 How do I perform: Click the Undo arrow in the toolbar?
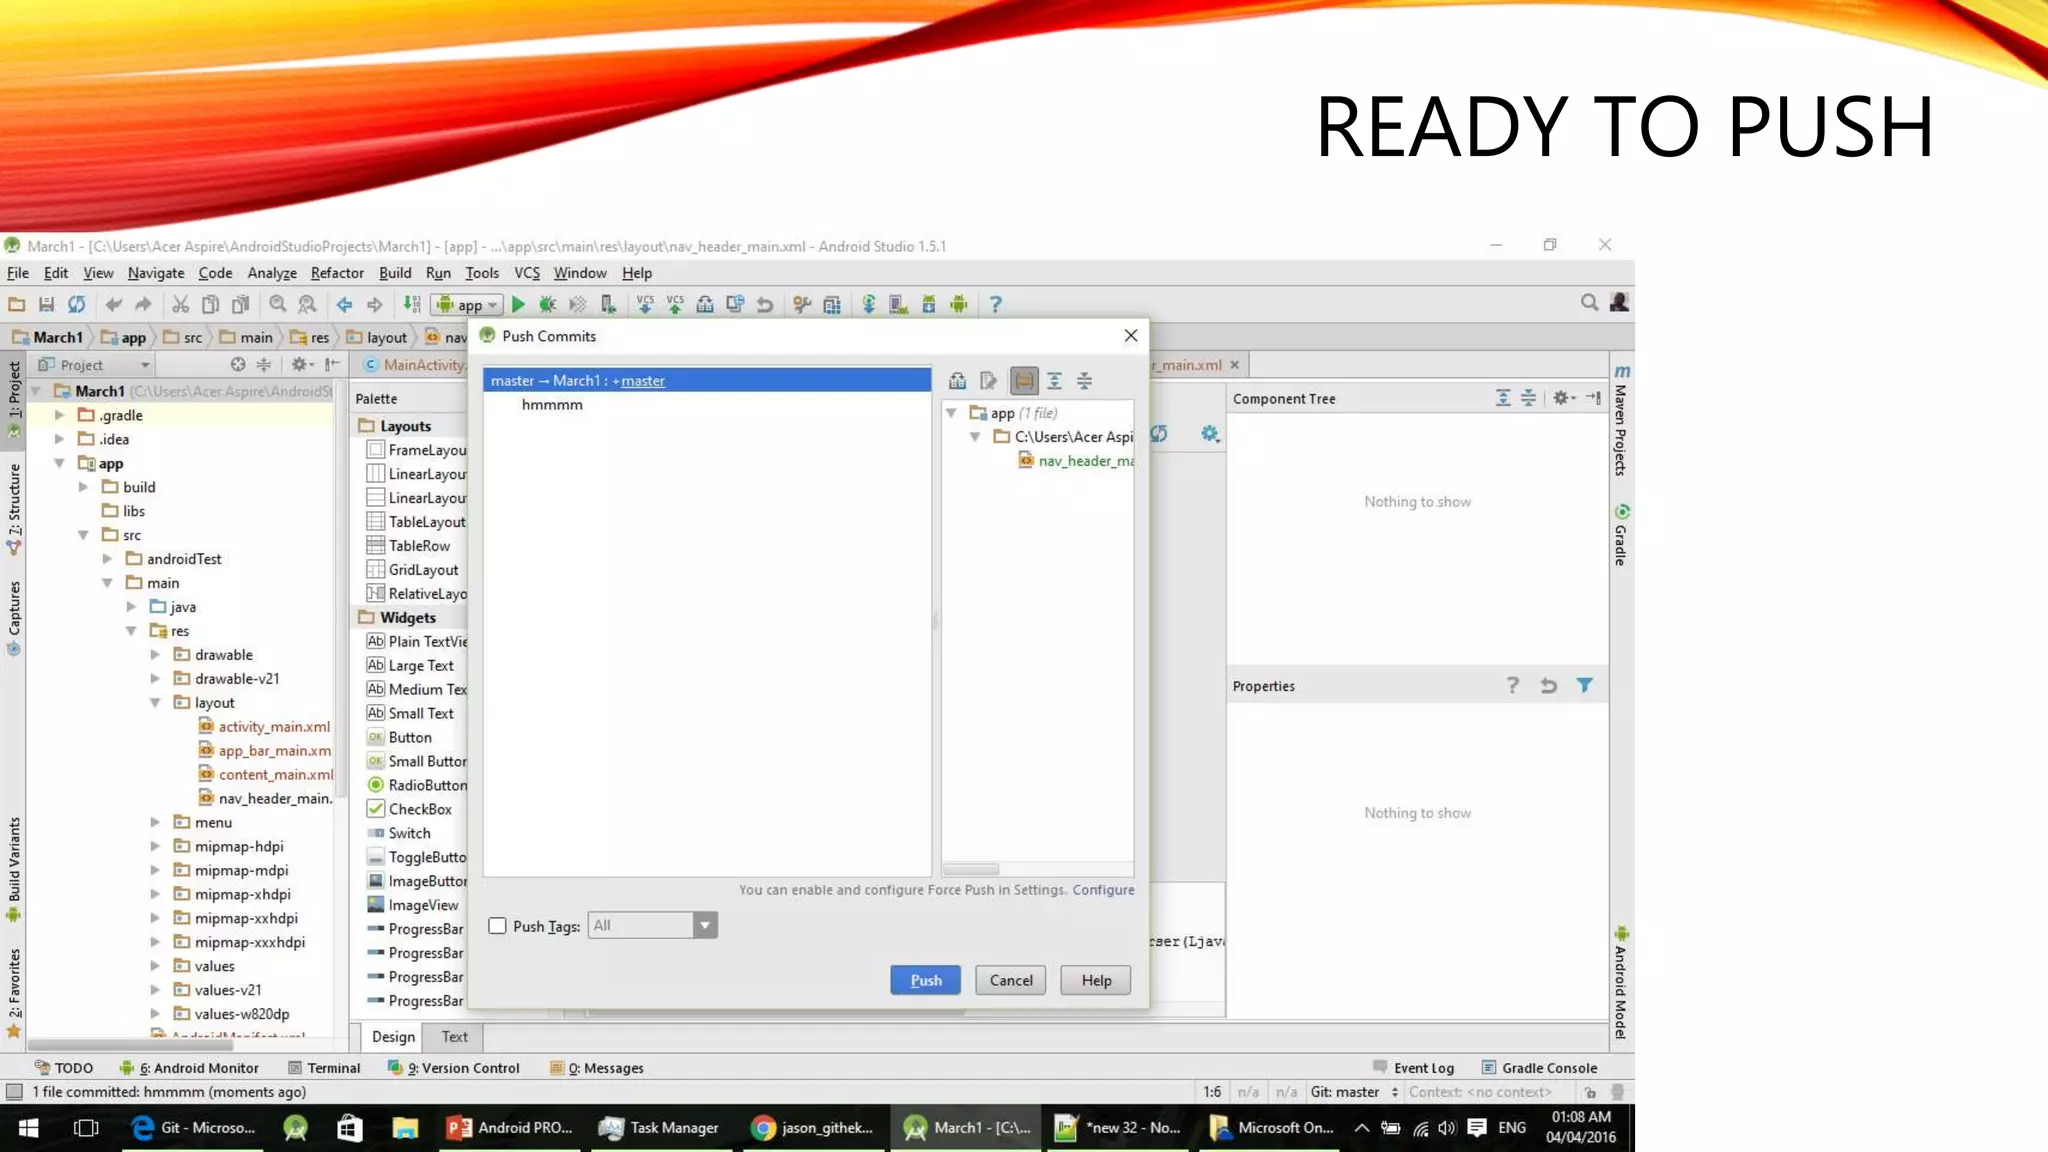113,305
